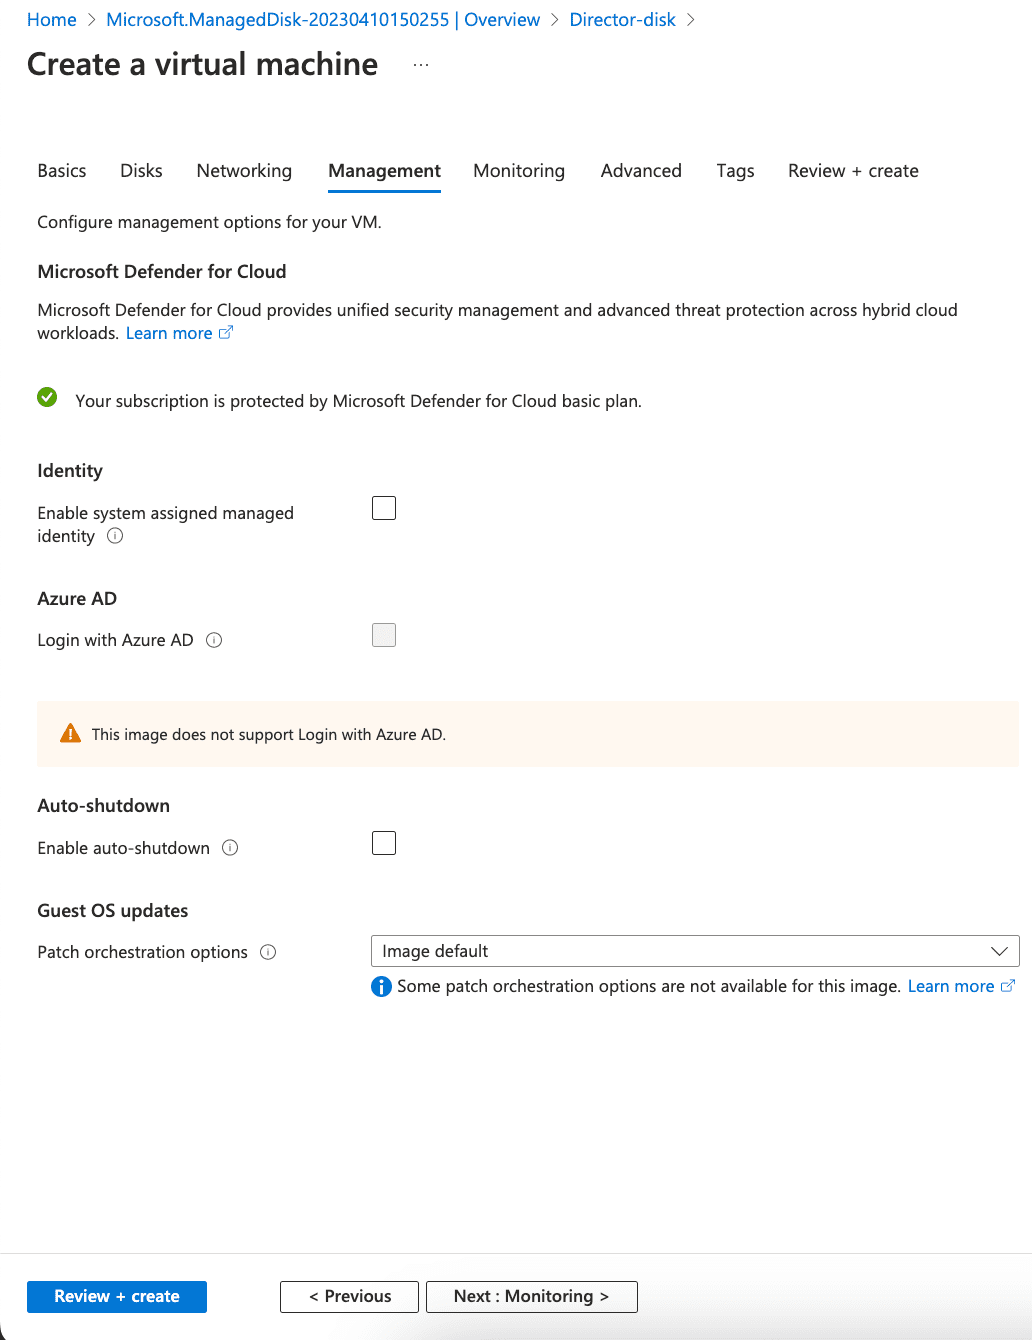Switch to the Networking tab
Viewport: 1032px width, 1340px height.
(x=244, y=171)
